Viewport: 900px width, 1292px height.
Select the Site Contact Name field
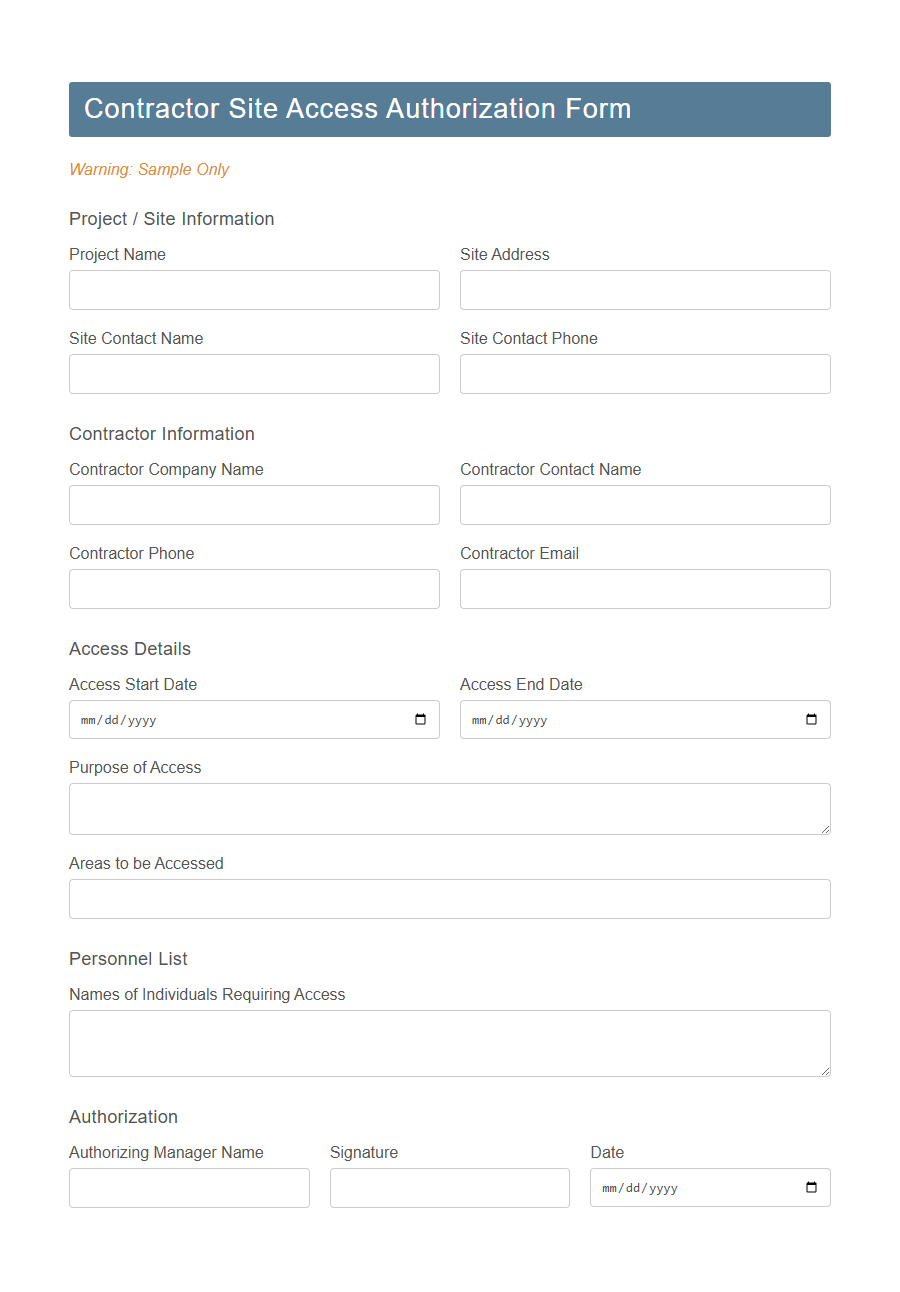(x=254, y=374)
